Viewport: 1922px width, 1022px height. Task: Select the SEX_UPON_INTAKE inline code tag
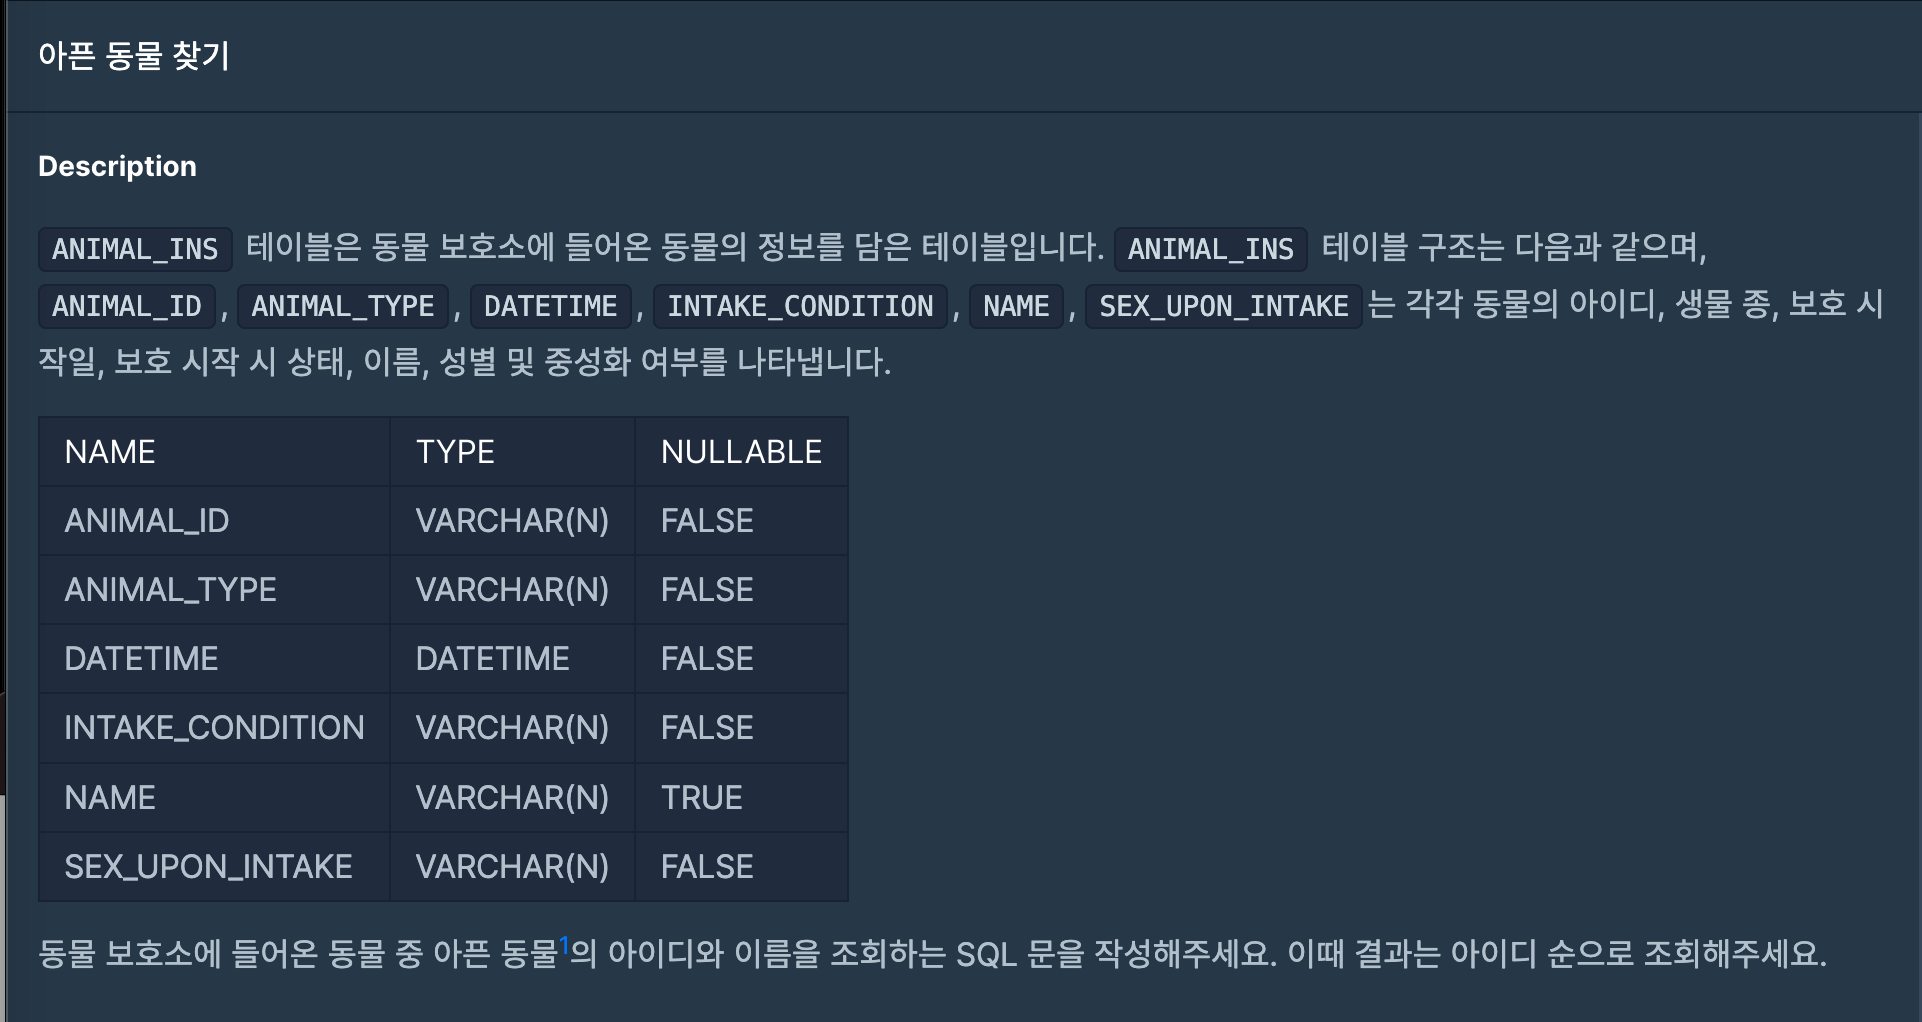(1224, 306)
